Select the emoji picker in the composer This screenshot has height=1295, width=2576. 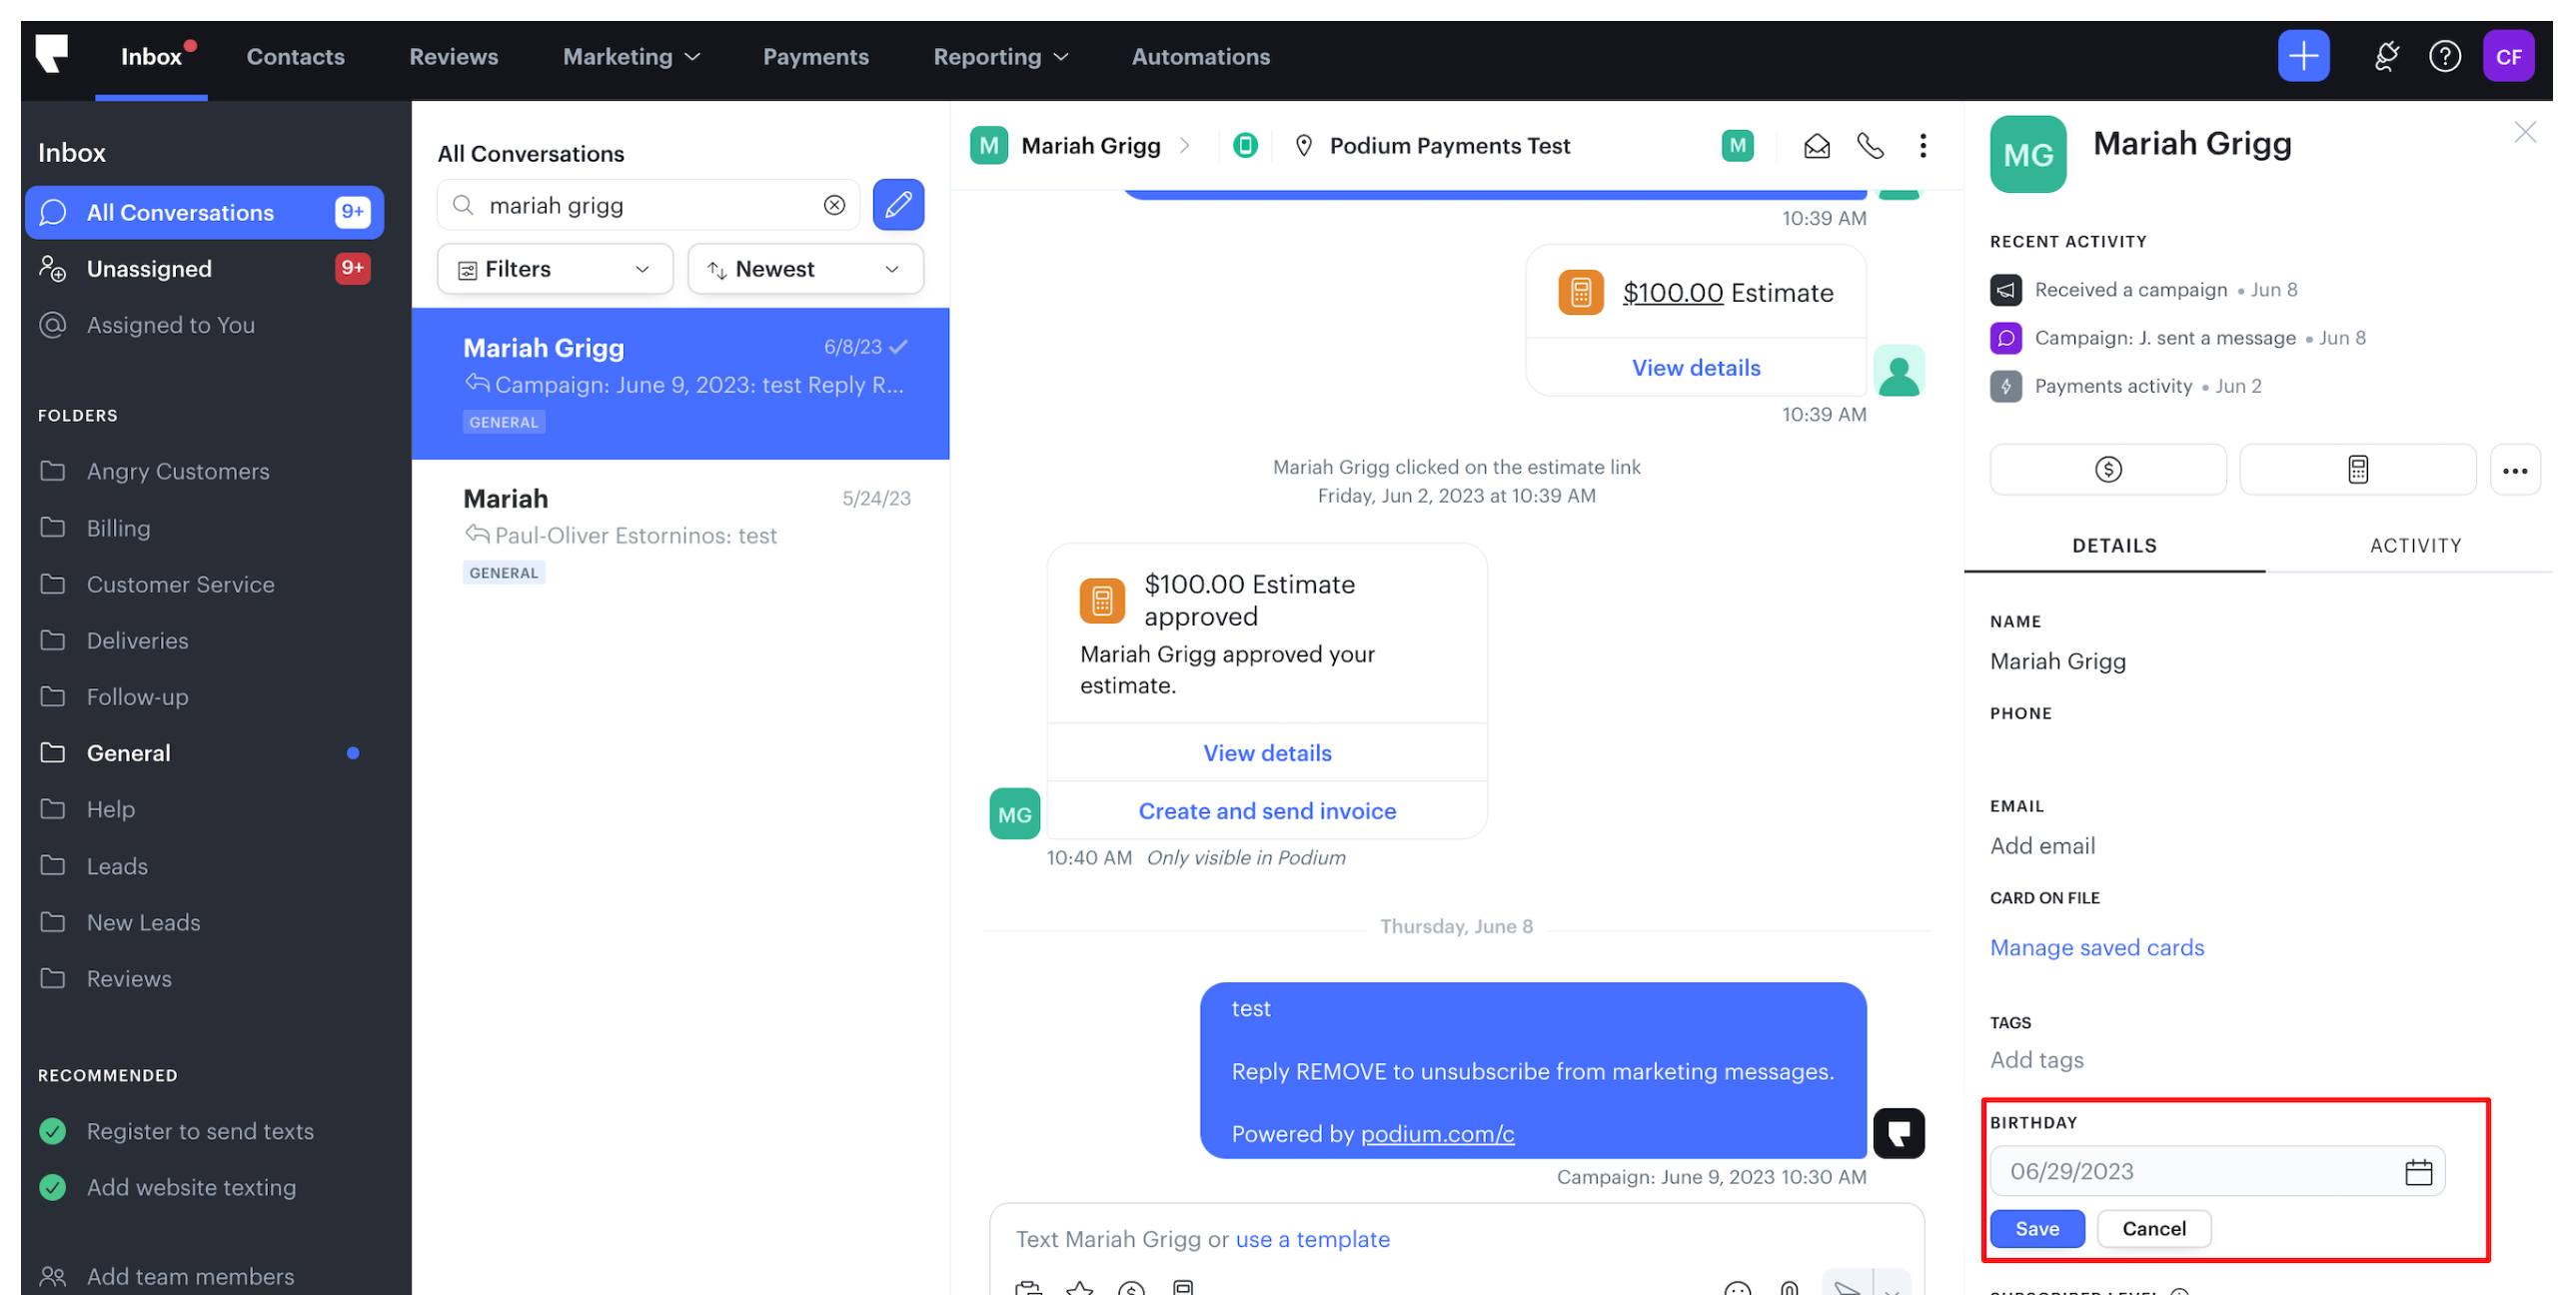(1737, 1290)
